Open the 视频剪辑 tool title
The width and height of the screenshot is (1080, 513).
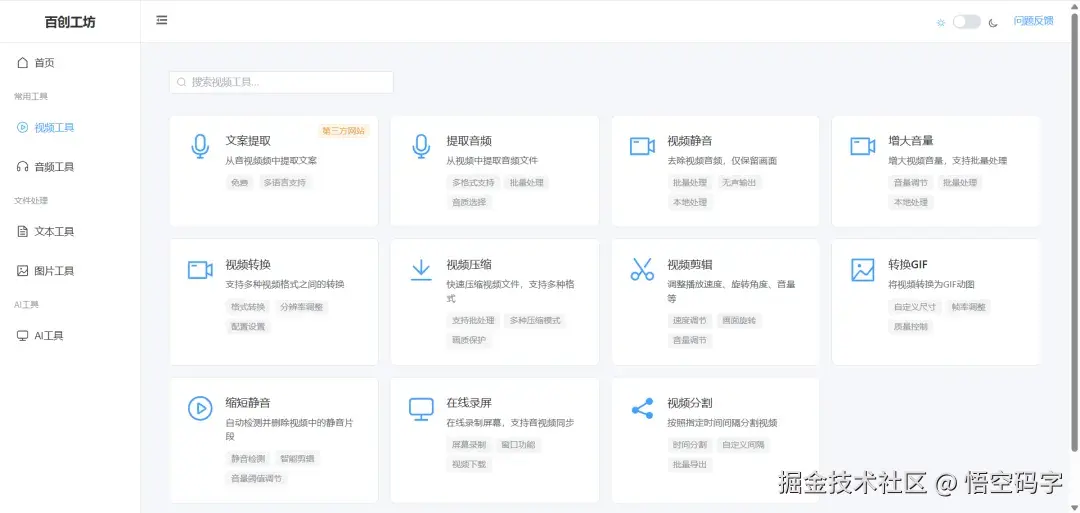(689, 264)
